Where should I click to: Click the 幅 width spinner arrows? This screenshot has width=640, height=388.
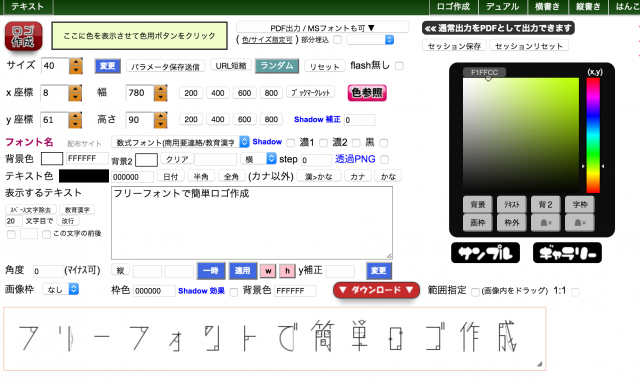160,93
